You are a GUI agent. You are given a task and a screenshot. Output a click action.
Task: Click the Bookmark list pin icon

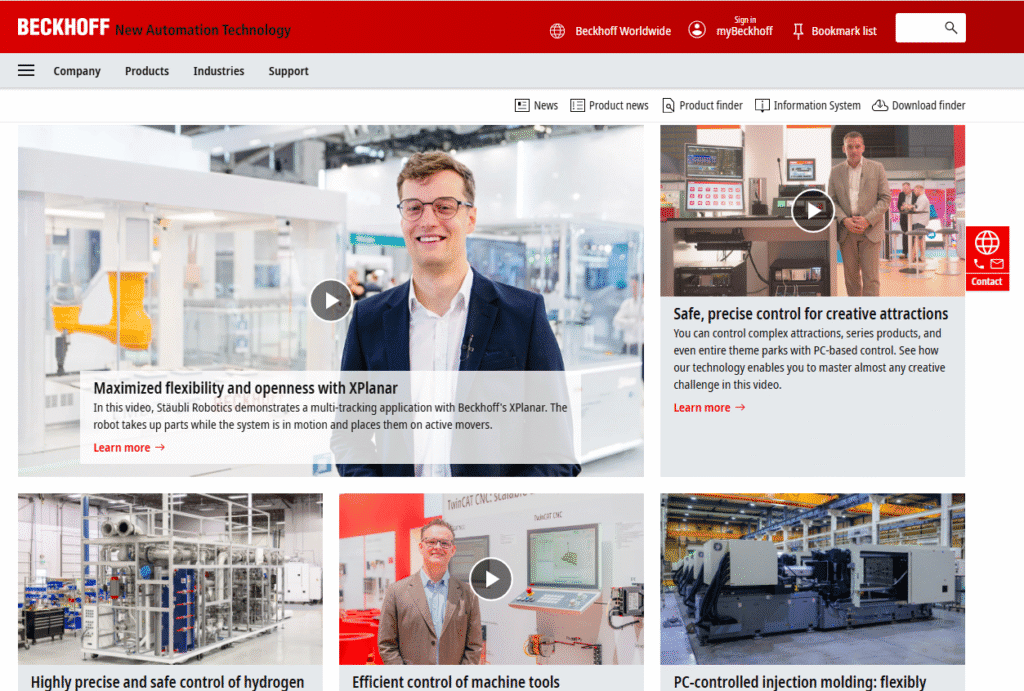(798, 31)
